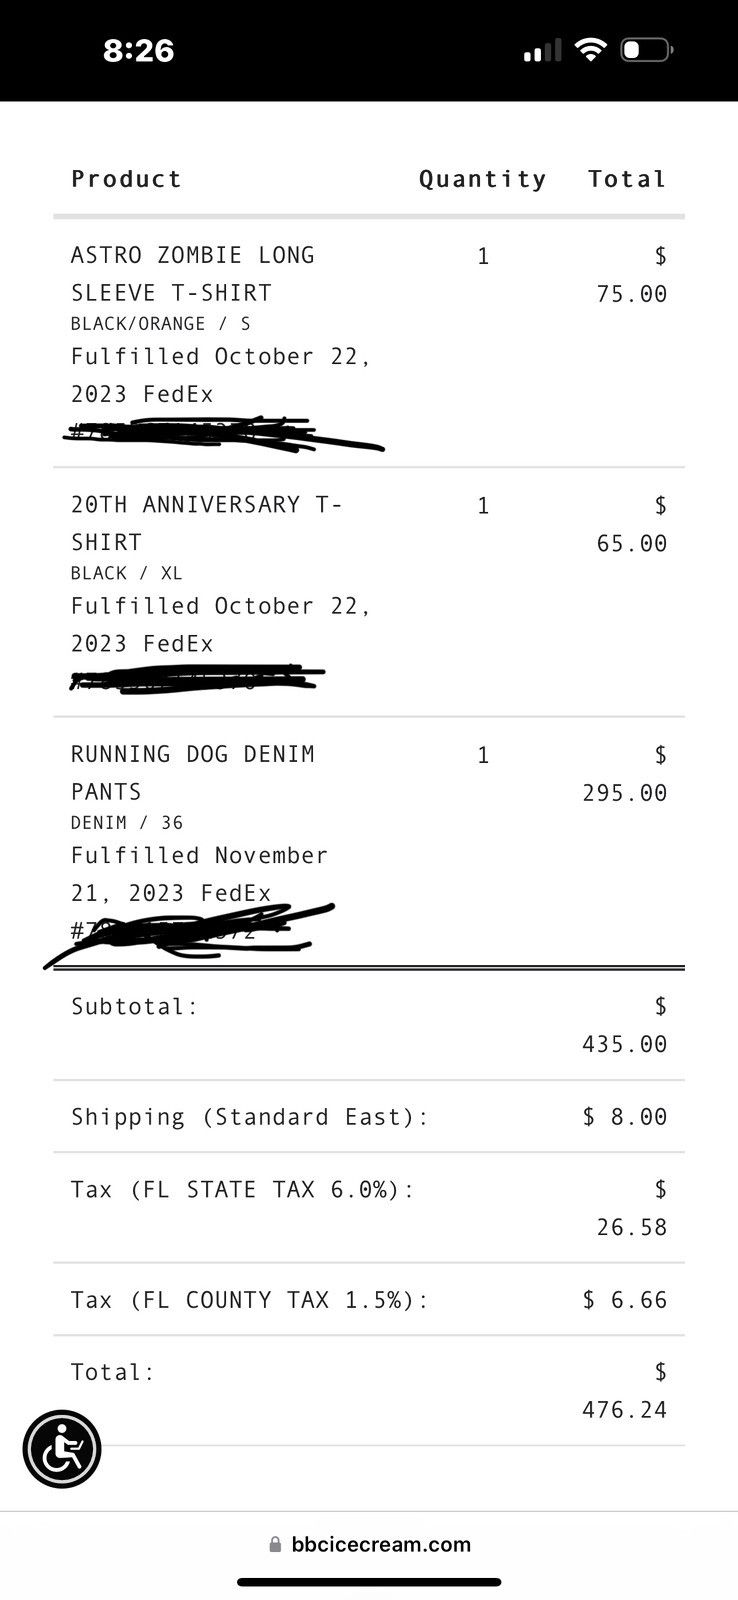Select the Total column header
The image size is (738, 1600).
[627, 179]
